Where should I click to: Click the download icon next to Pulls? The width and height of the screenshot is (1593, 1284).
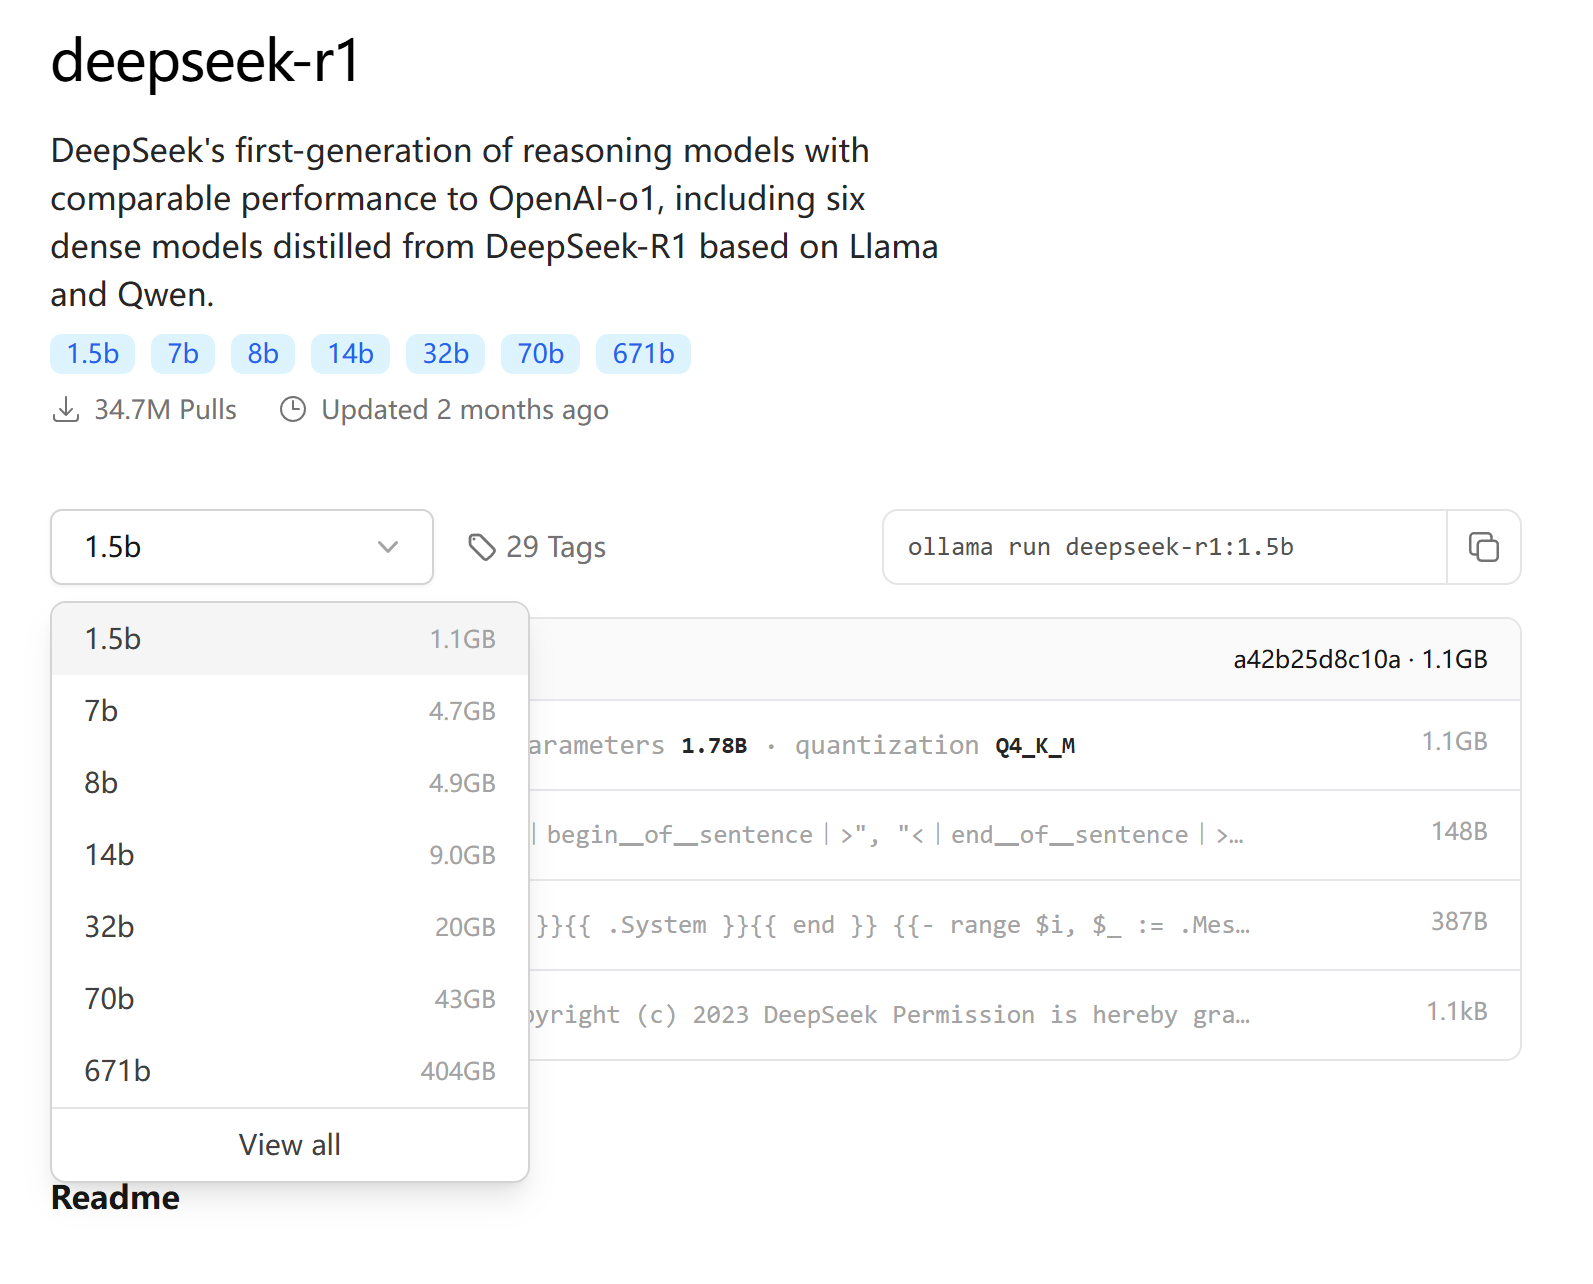coord(66,410)
